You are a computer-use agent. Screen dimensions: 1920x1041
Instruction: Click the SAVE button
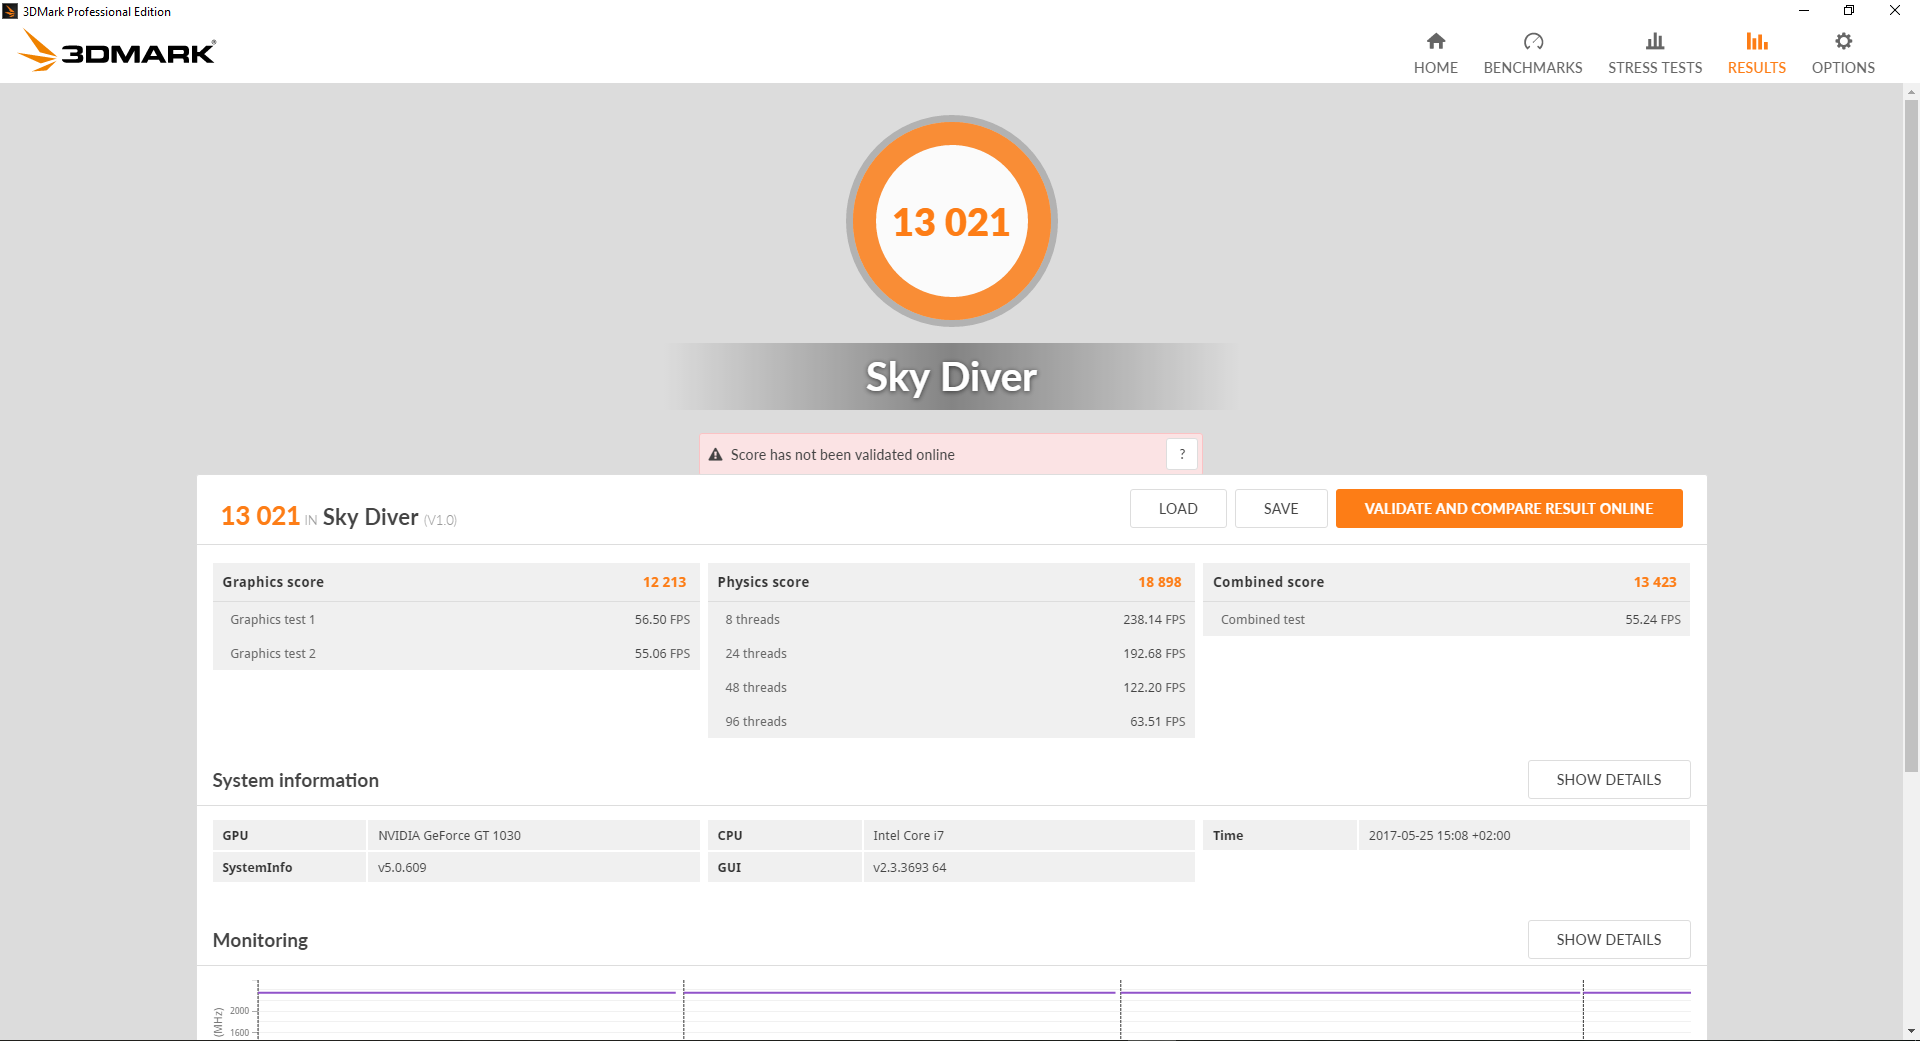click(x=1281, y=508)
